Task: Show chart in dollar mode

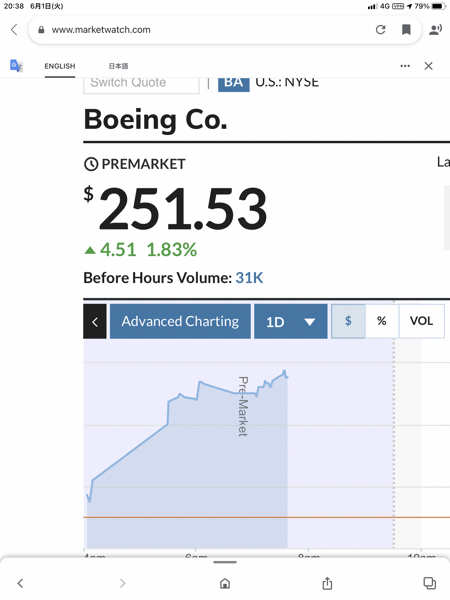Action: pyautogui.click(x=348, y=321)
